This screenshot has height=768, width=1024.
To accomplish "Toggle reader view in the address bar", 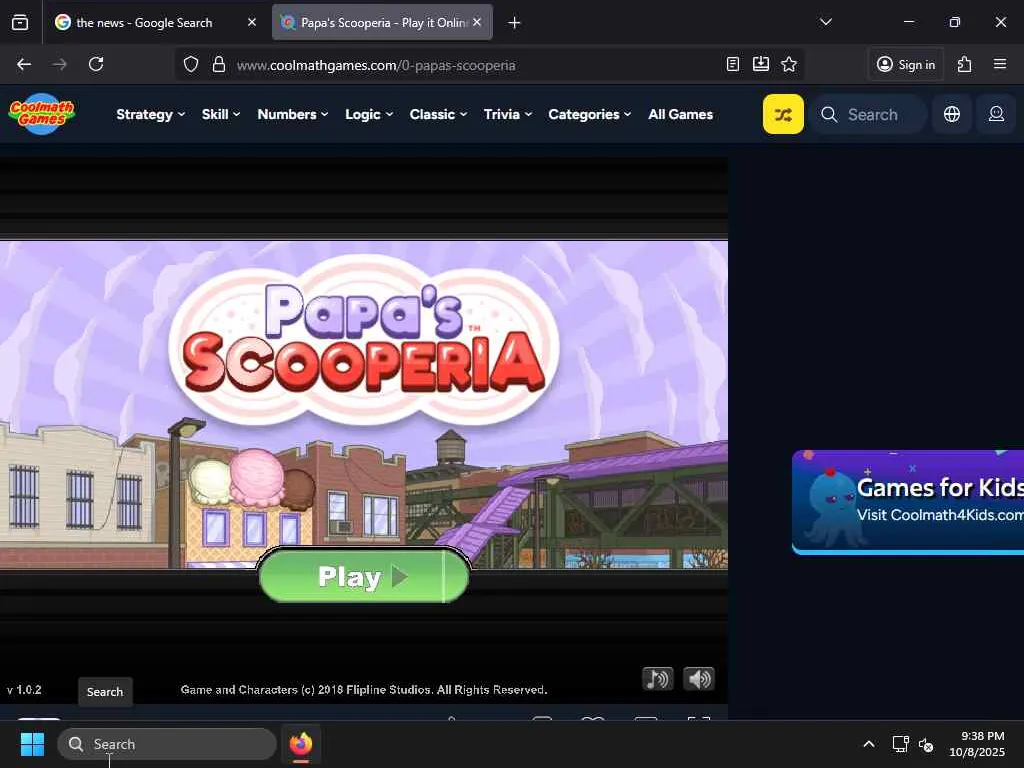I will point(733,64).
